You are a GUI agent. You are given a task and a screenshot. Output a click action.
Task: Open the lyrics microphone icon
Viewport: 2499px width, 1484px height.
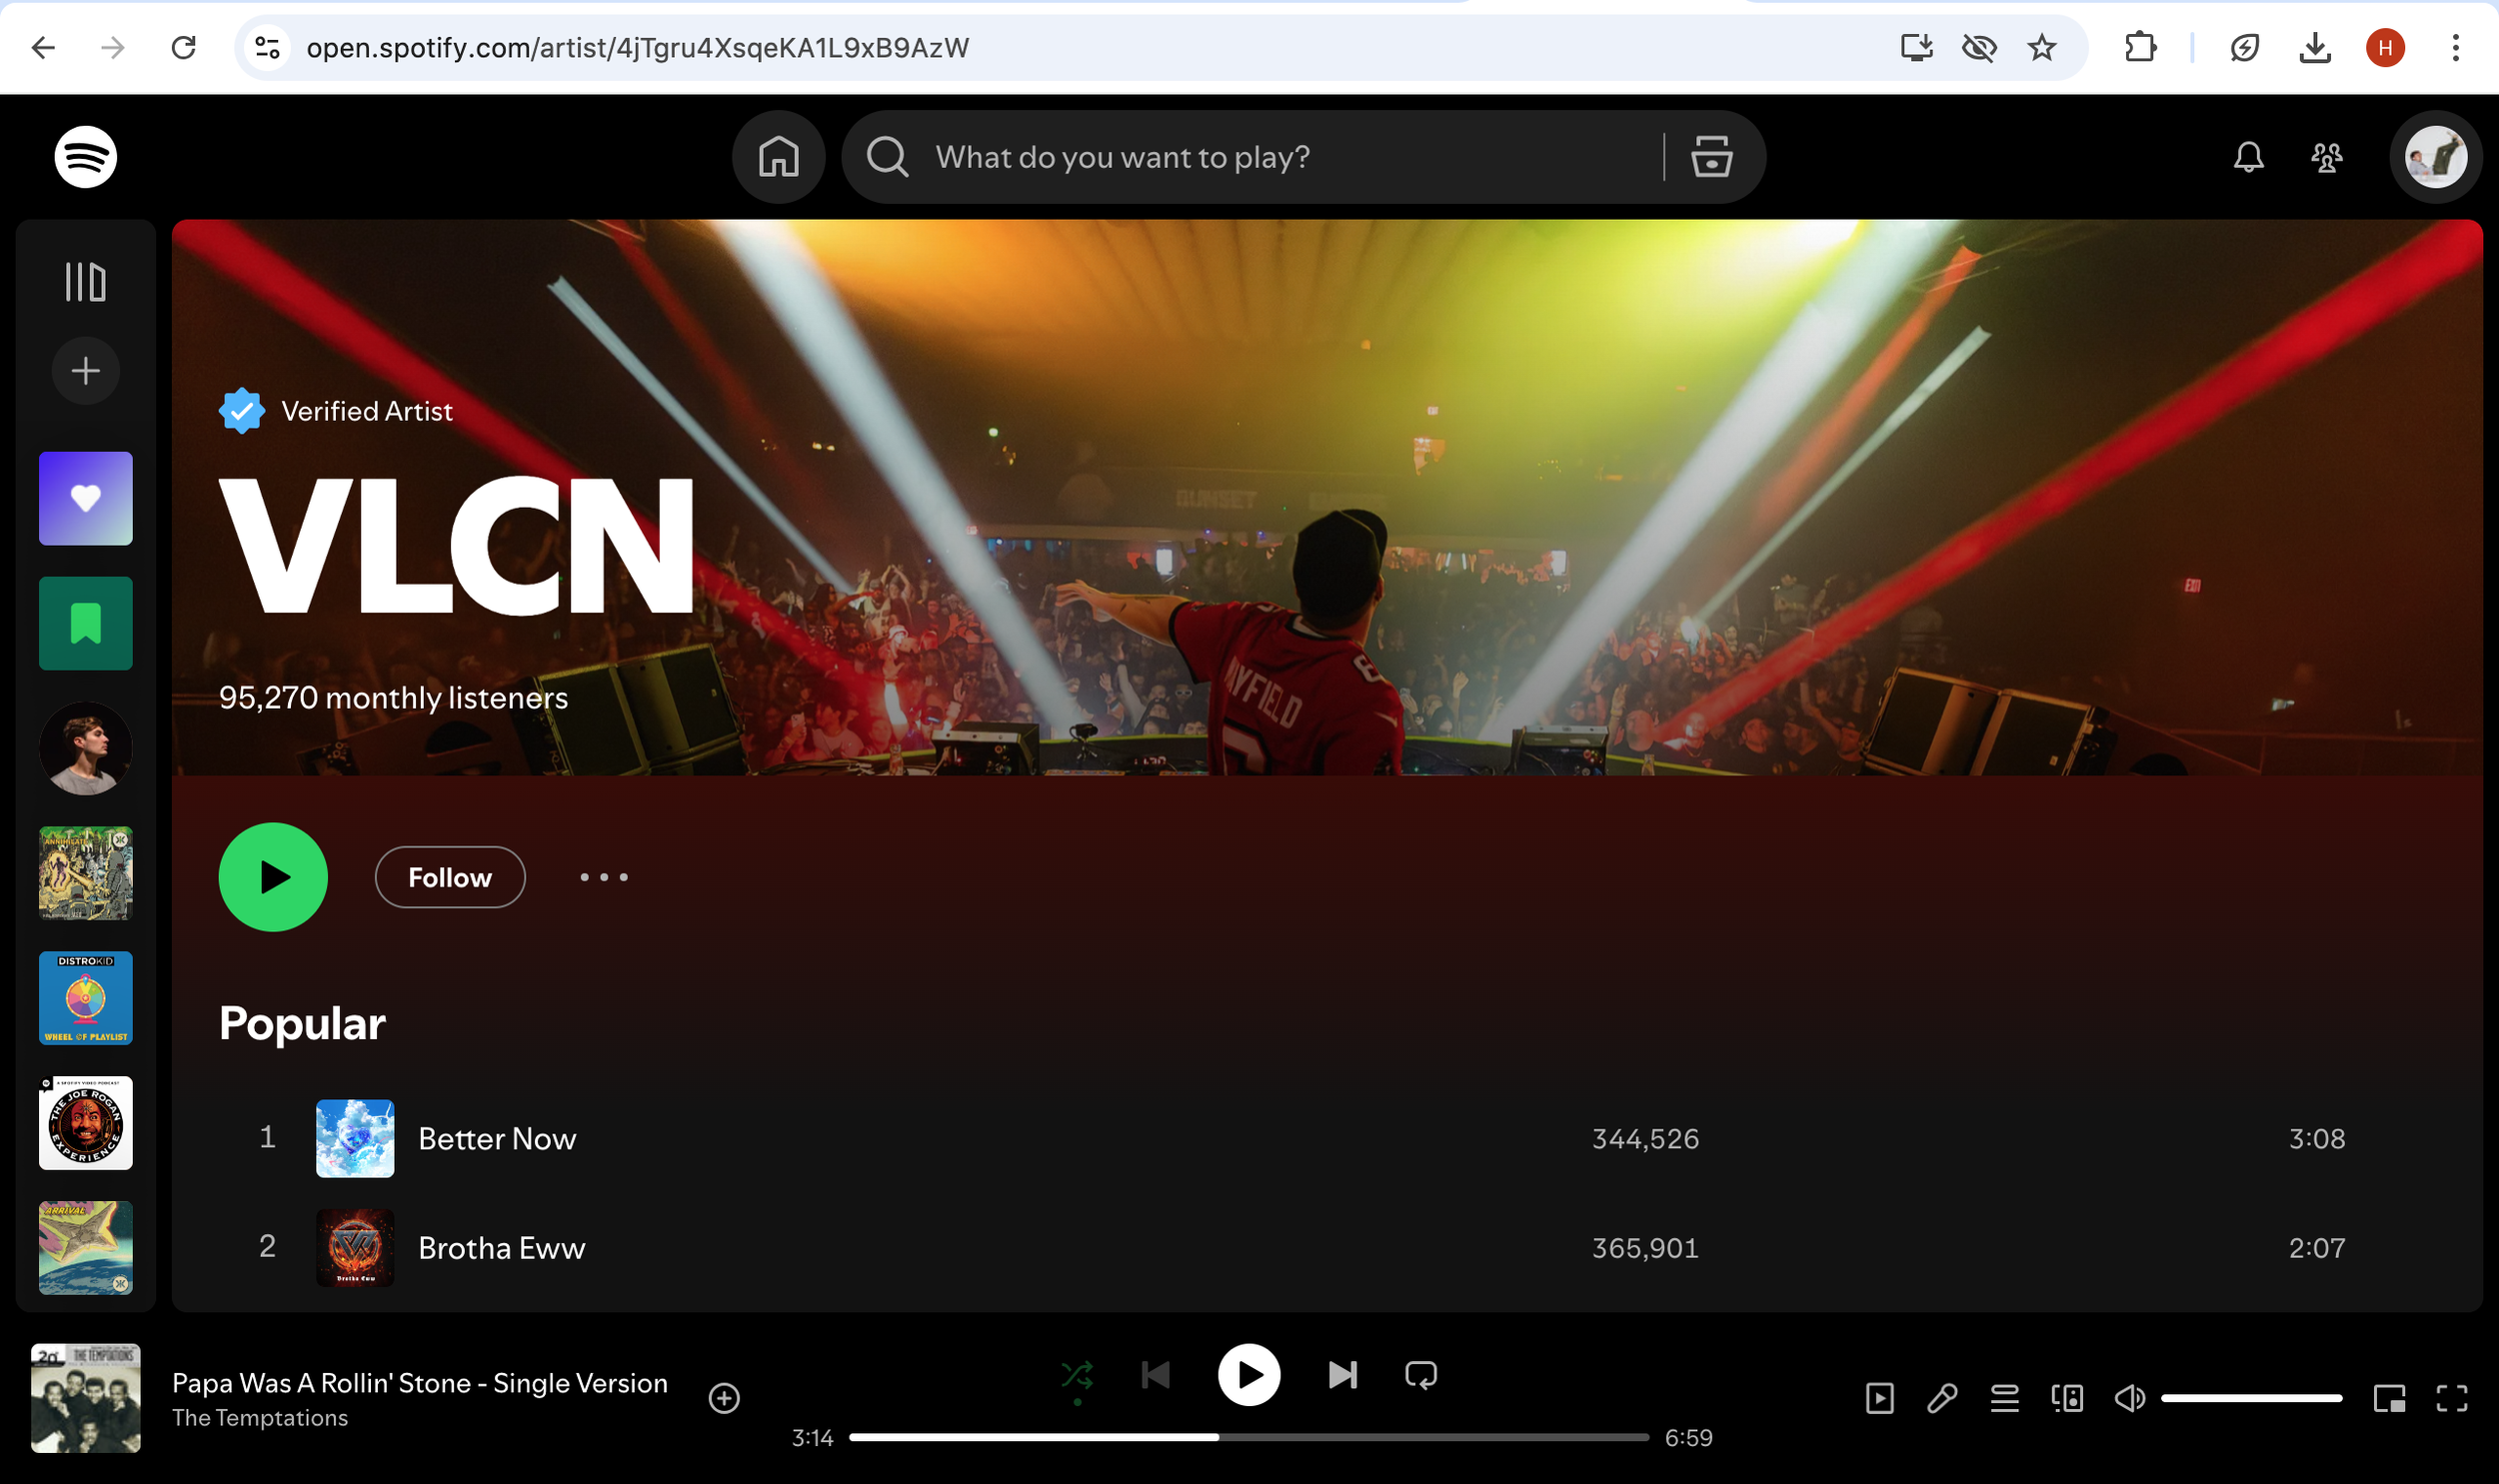1941,1398
